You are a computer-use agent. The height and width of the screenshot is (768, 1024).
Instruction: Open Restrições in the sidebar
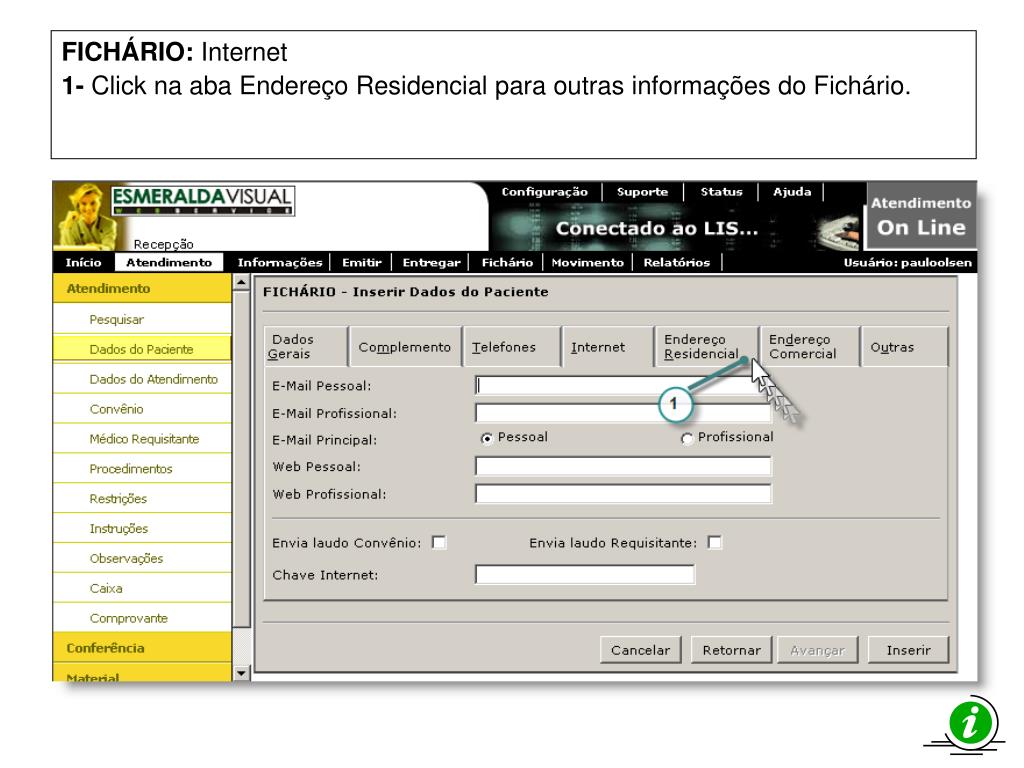pyautogui.click(x=142, y=499)
